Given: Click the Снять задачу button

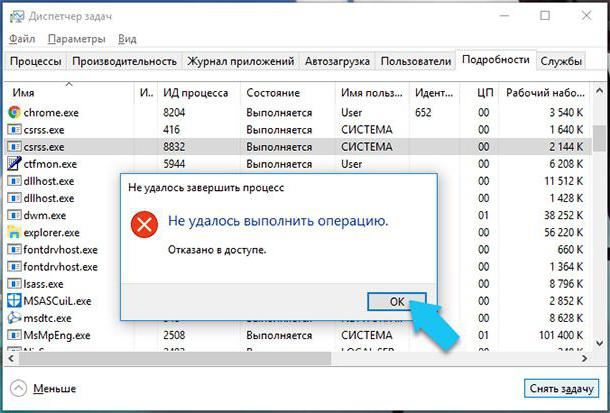Looking at the screenshot, I should tap(561, 388).
